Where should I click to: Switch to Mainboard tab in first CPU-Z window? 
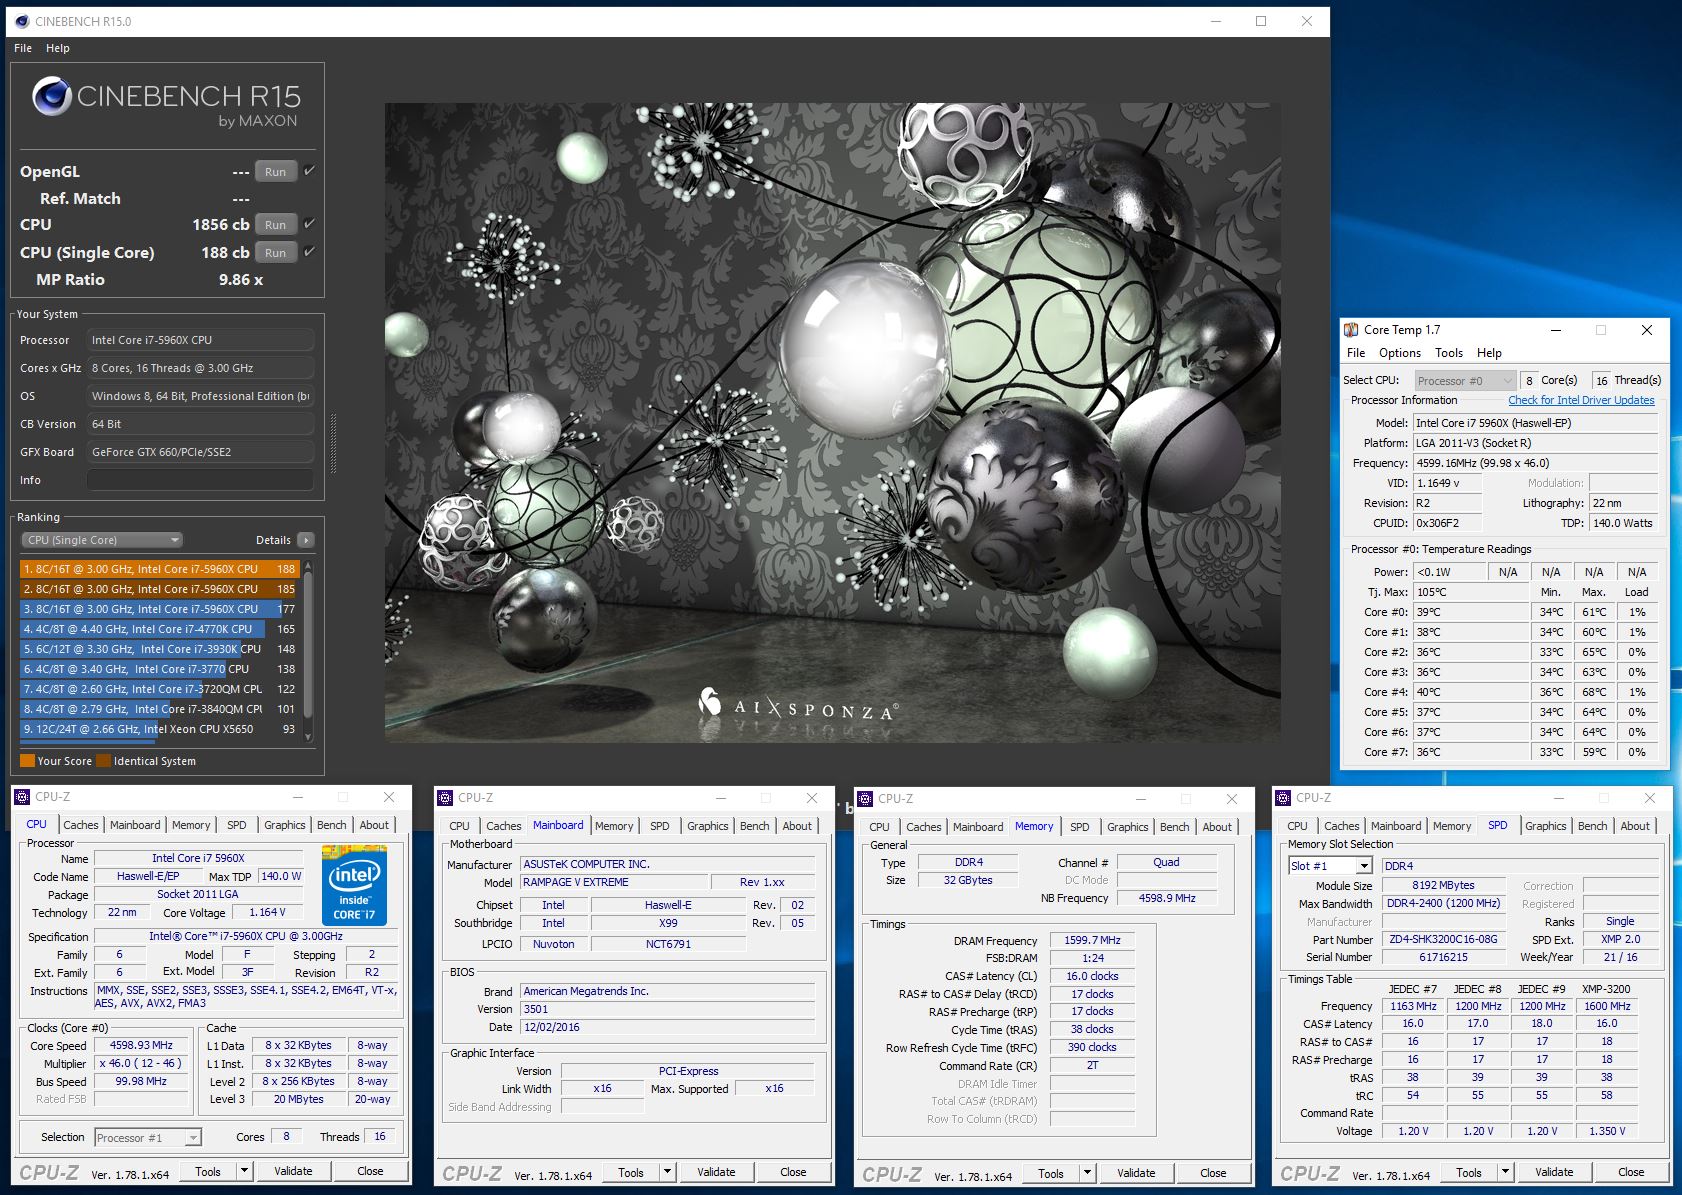[x=135, y=825]
